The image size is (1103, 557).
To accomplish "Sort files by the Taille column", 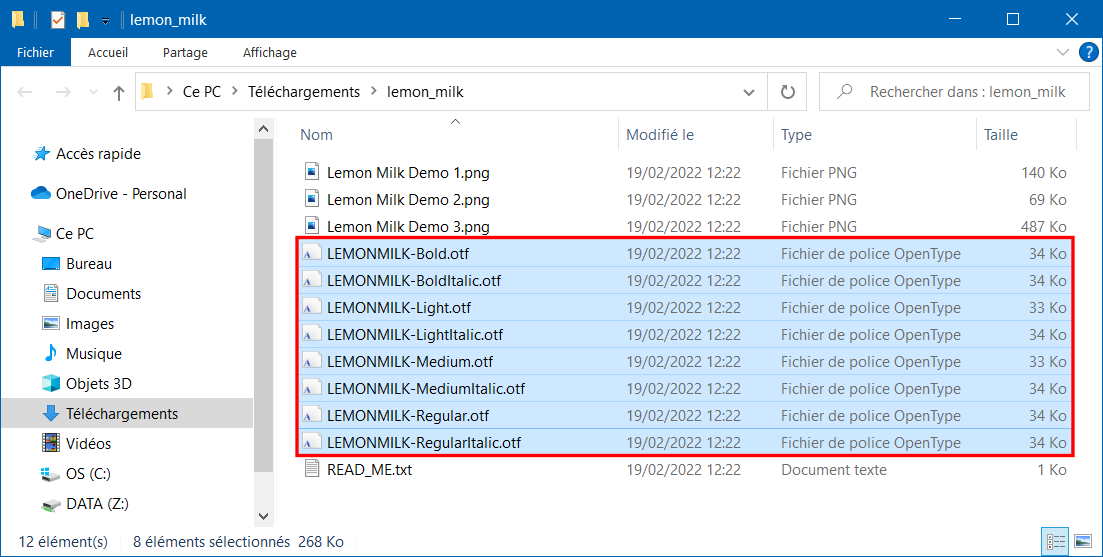I will click(x=1000, y=134).
